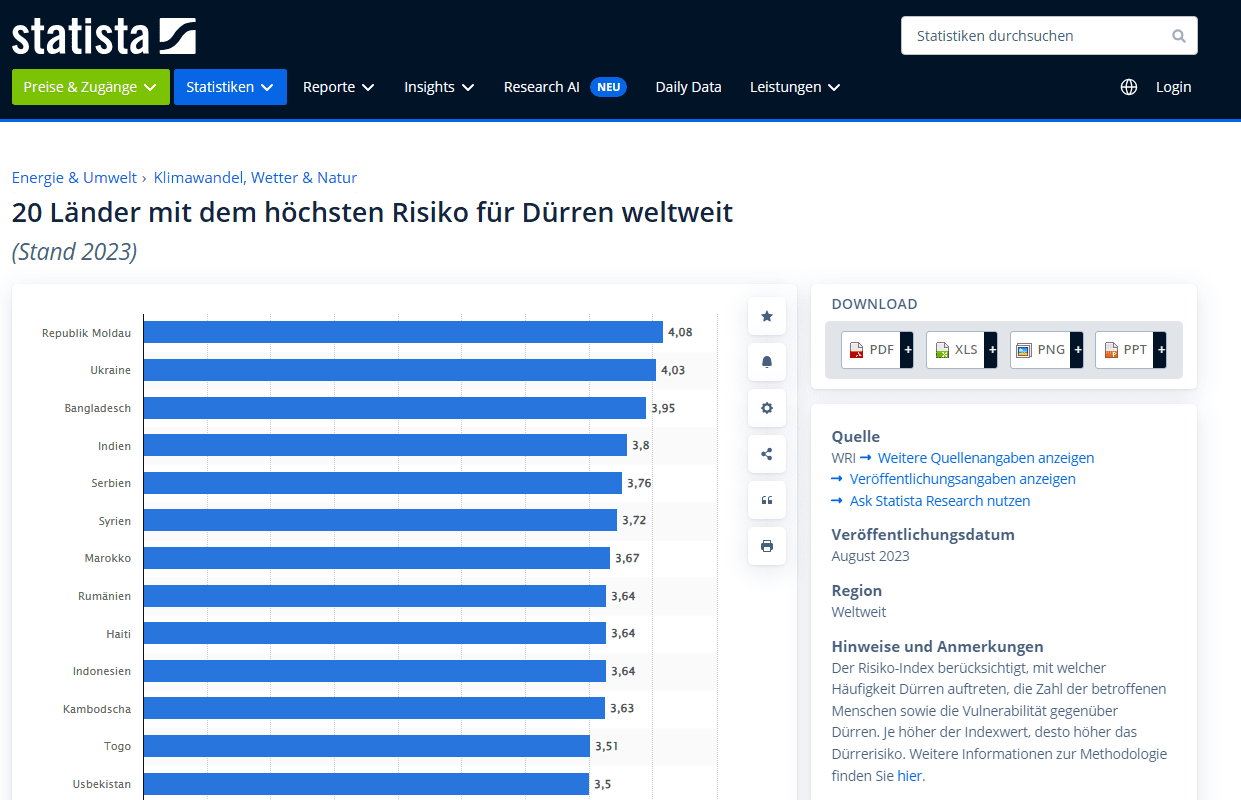
Task: Expand the Reporte menu
Action: click(339, 87)
